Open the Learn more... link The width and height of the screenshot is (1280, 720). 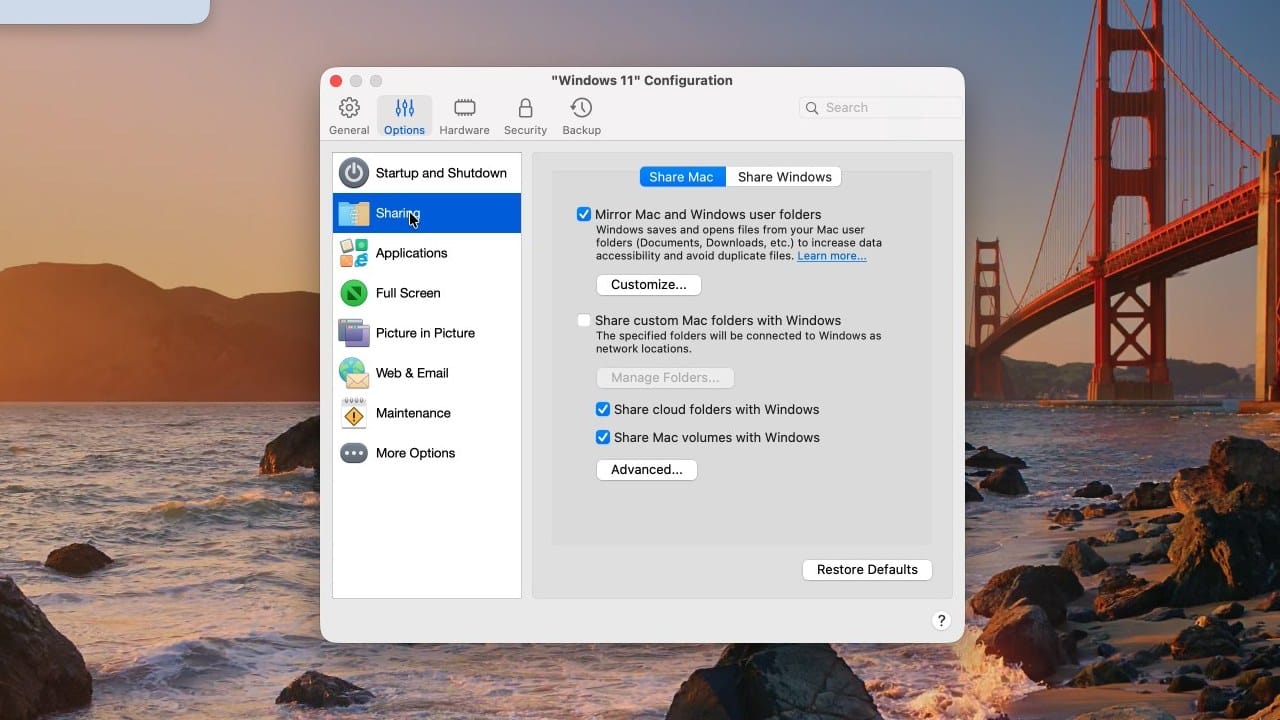[832, 256]
